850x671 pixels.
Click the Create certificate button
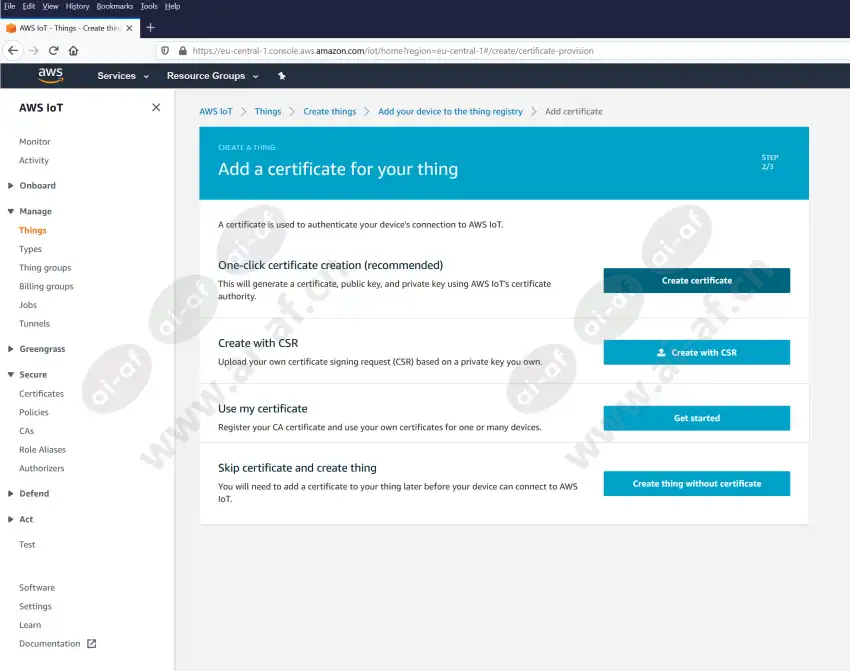tap(697, 280)
